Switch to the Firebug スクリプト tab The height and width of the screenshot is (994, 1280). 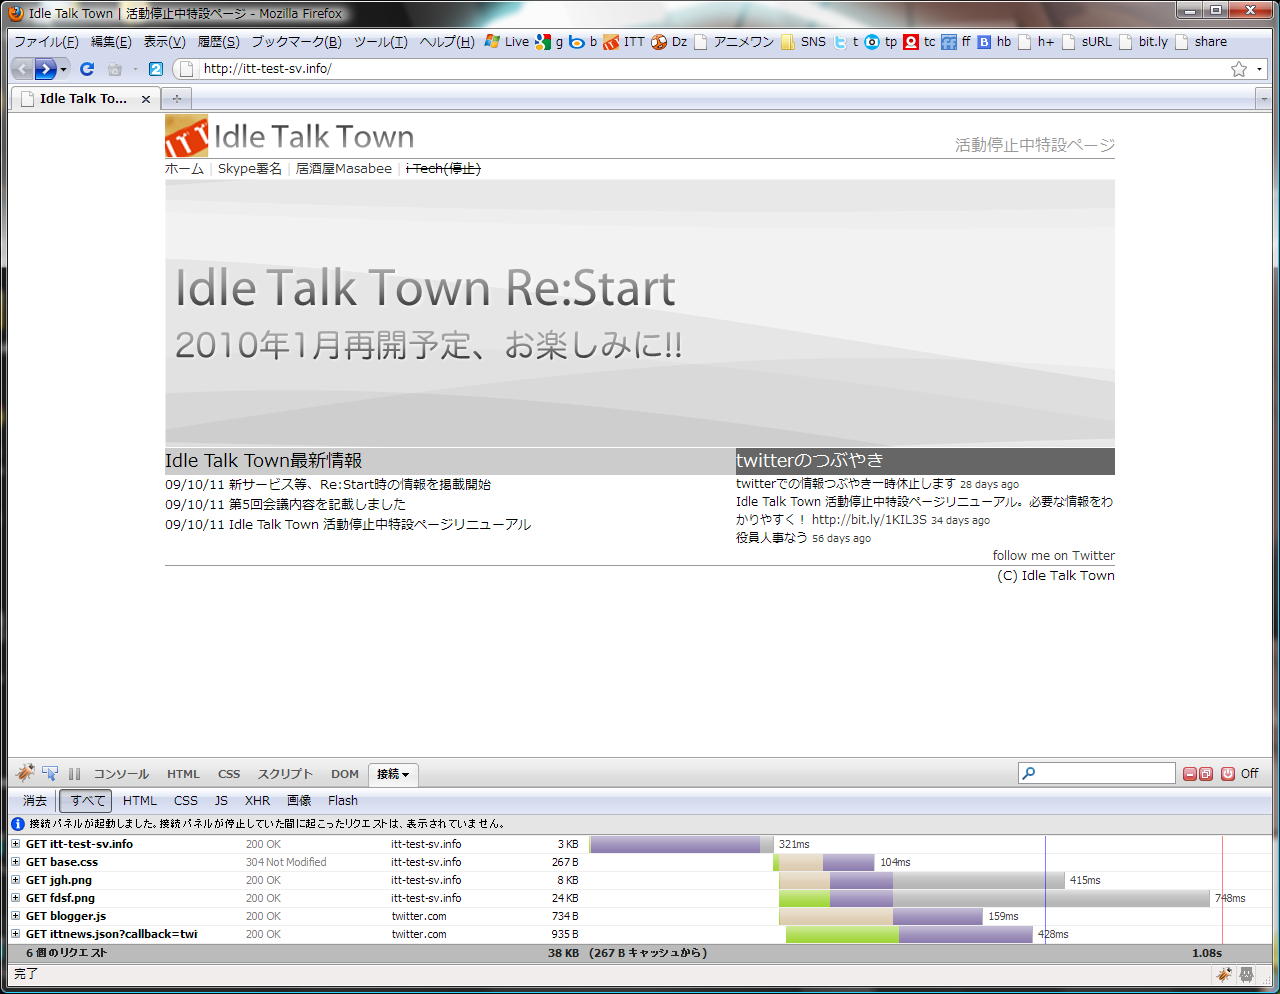[285, 774]
